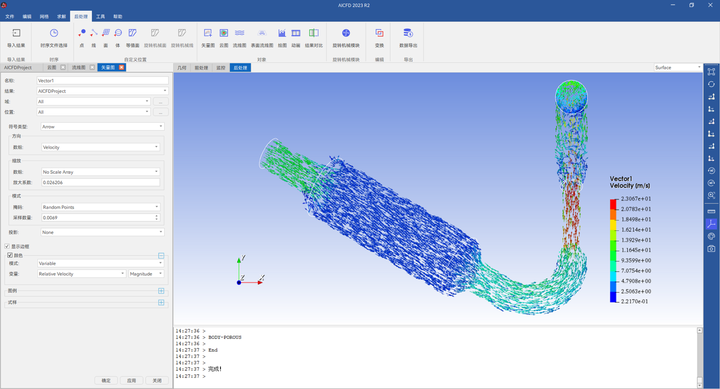Open the Relative Velocity variable dropdown

(81, 274)
